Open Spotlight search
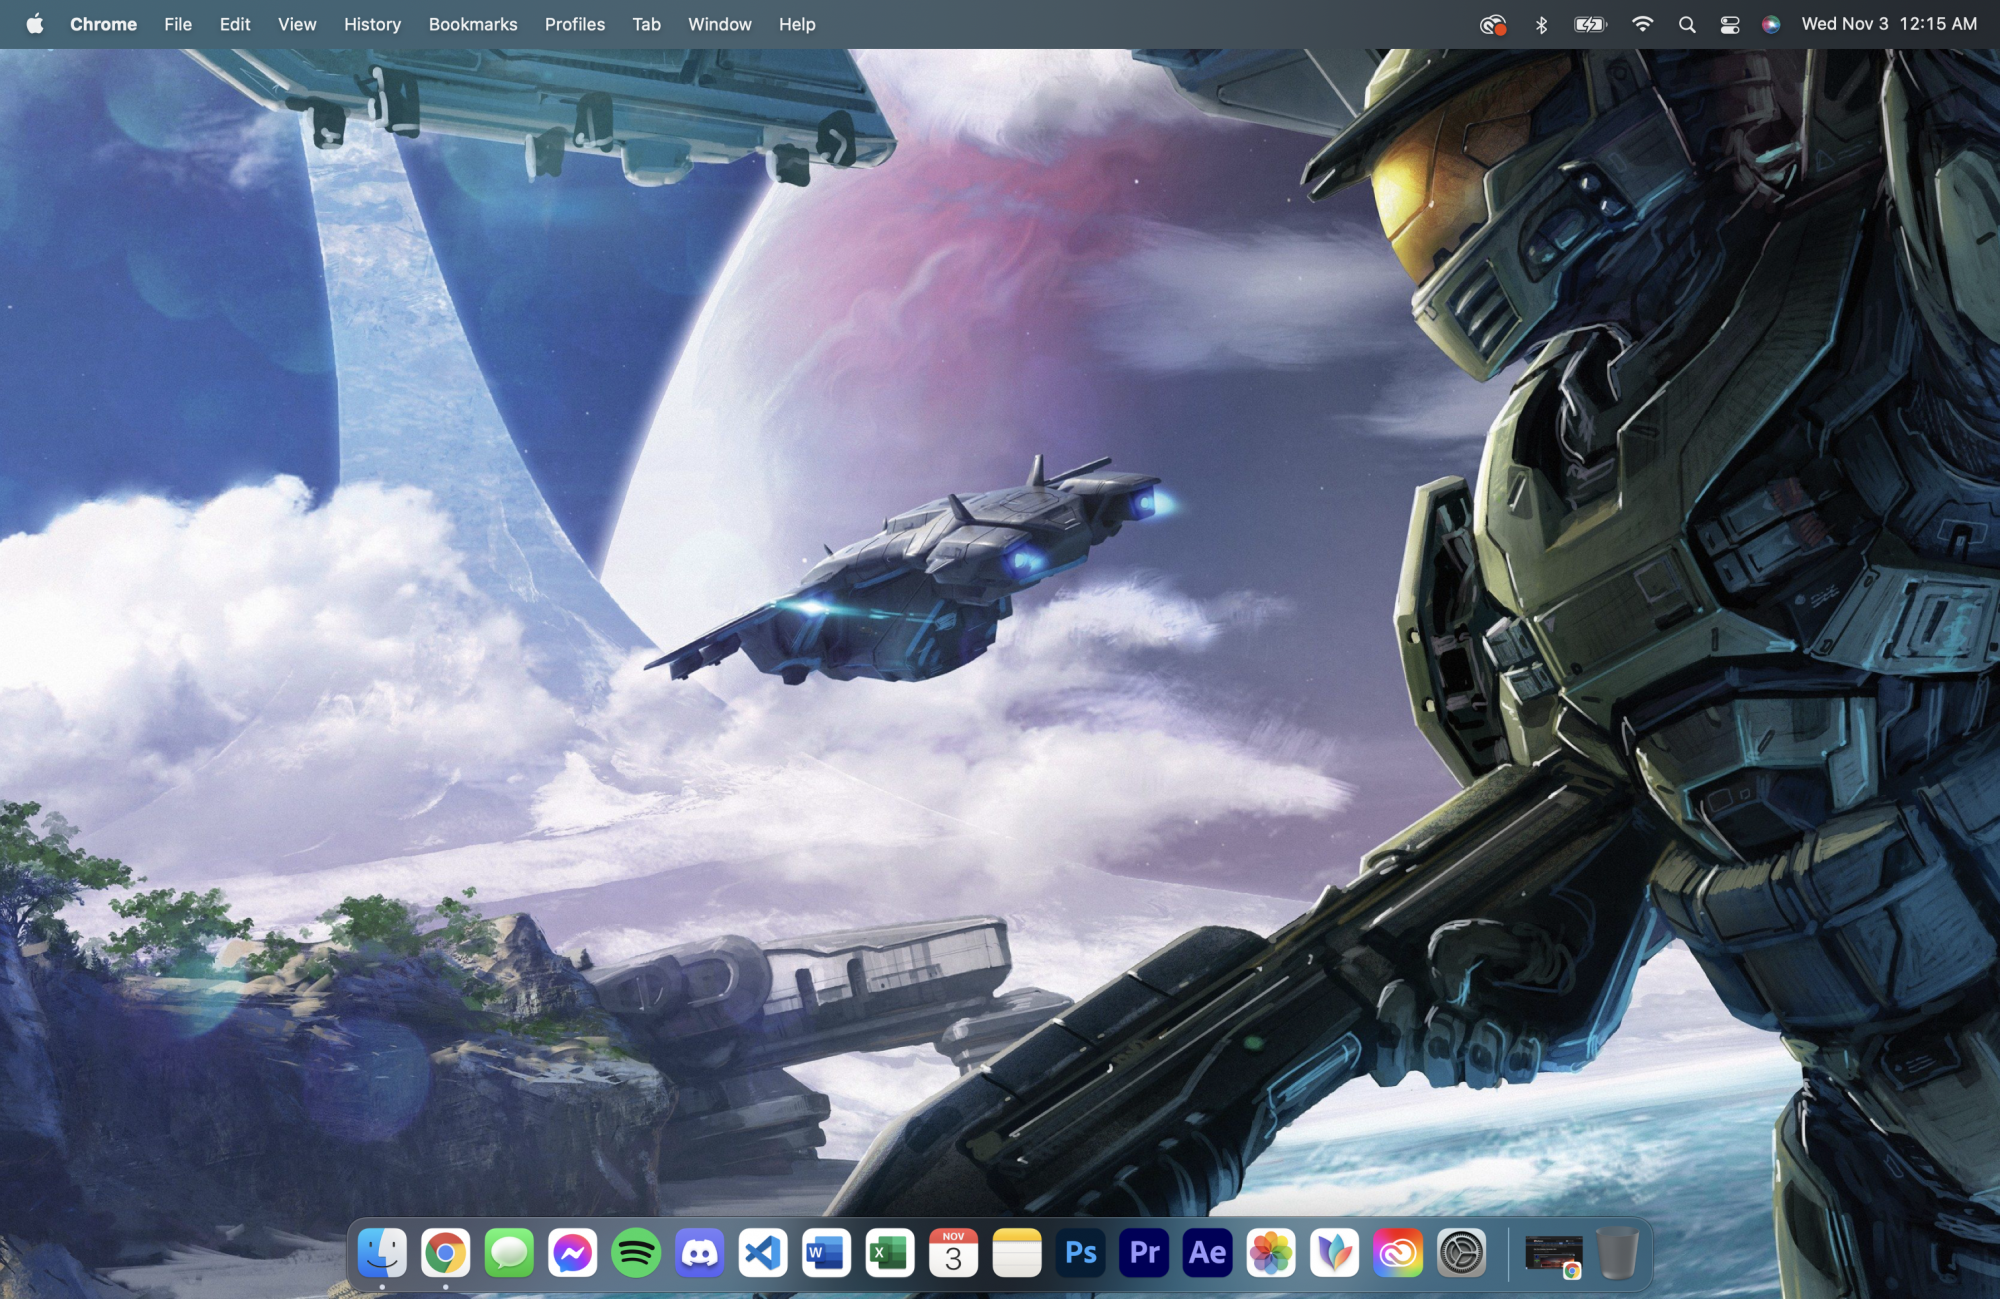2000x1299 pixels. (1687, 25)
